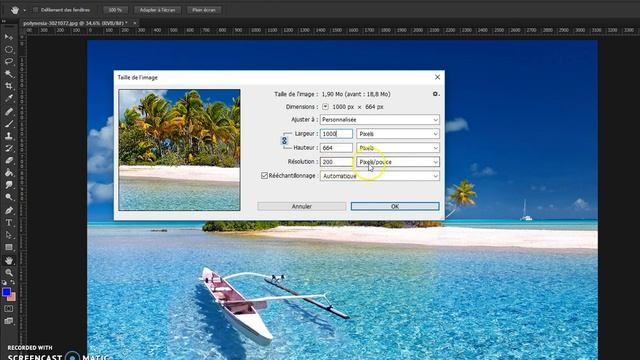640x360 pixels.
Task: Select the Lasso tool
Action: coord(9,62)
